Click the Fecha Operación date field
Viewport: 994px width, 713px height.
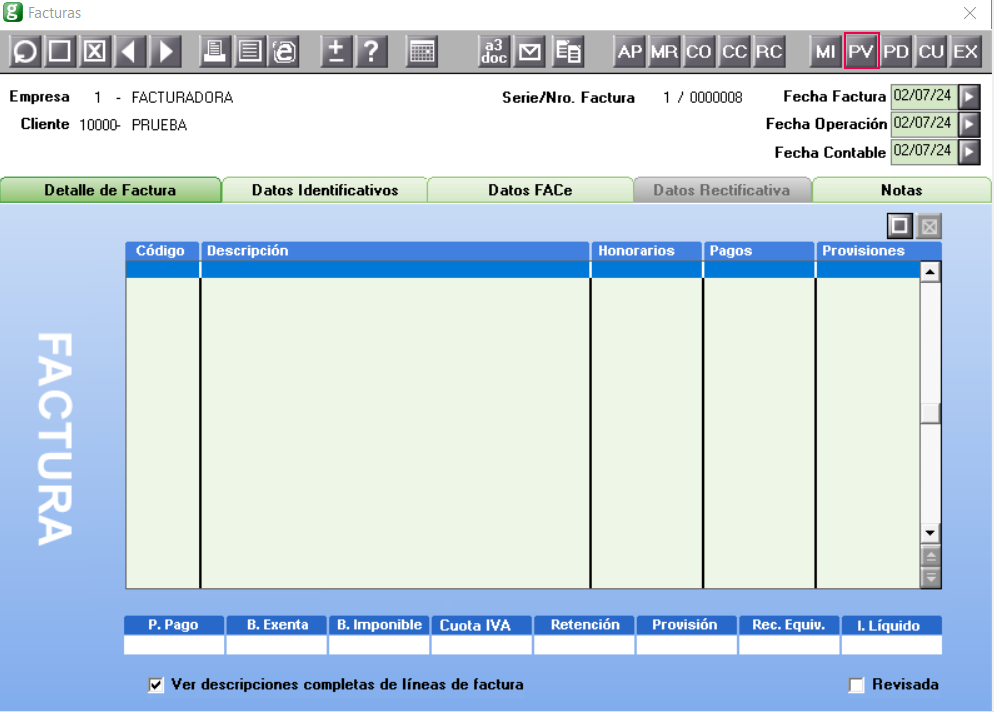pos(924,124)
